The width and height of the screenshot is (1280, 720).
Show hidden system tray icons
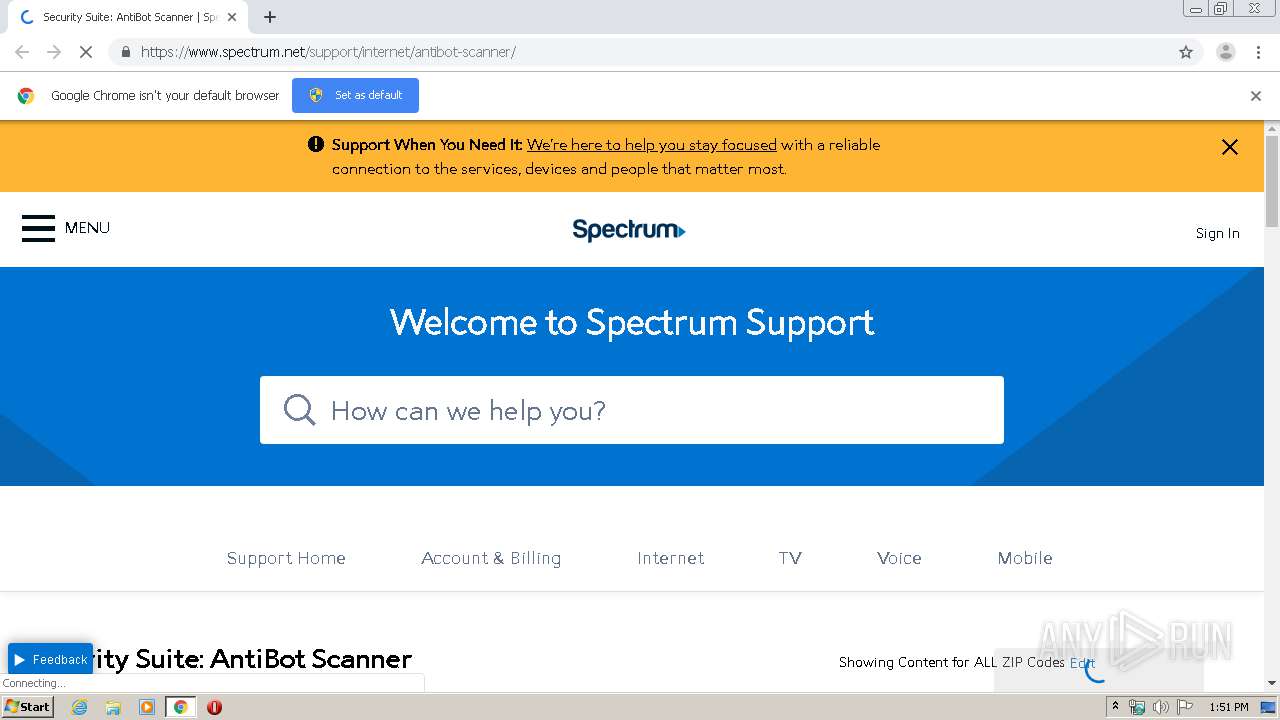pos(1115,707)
